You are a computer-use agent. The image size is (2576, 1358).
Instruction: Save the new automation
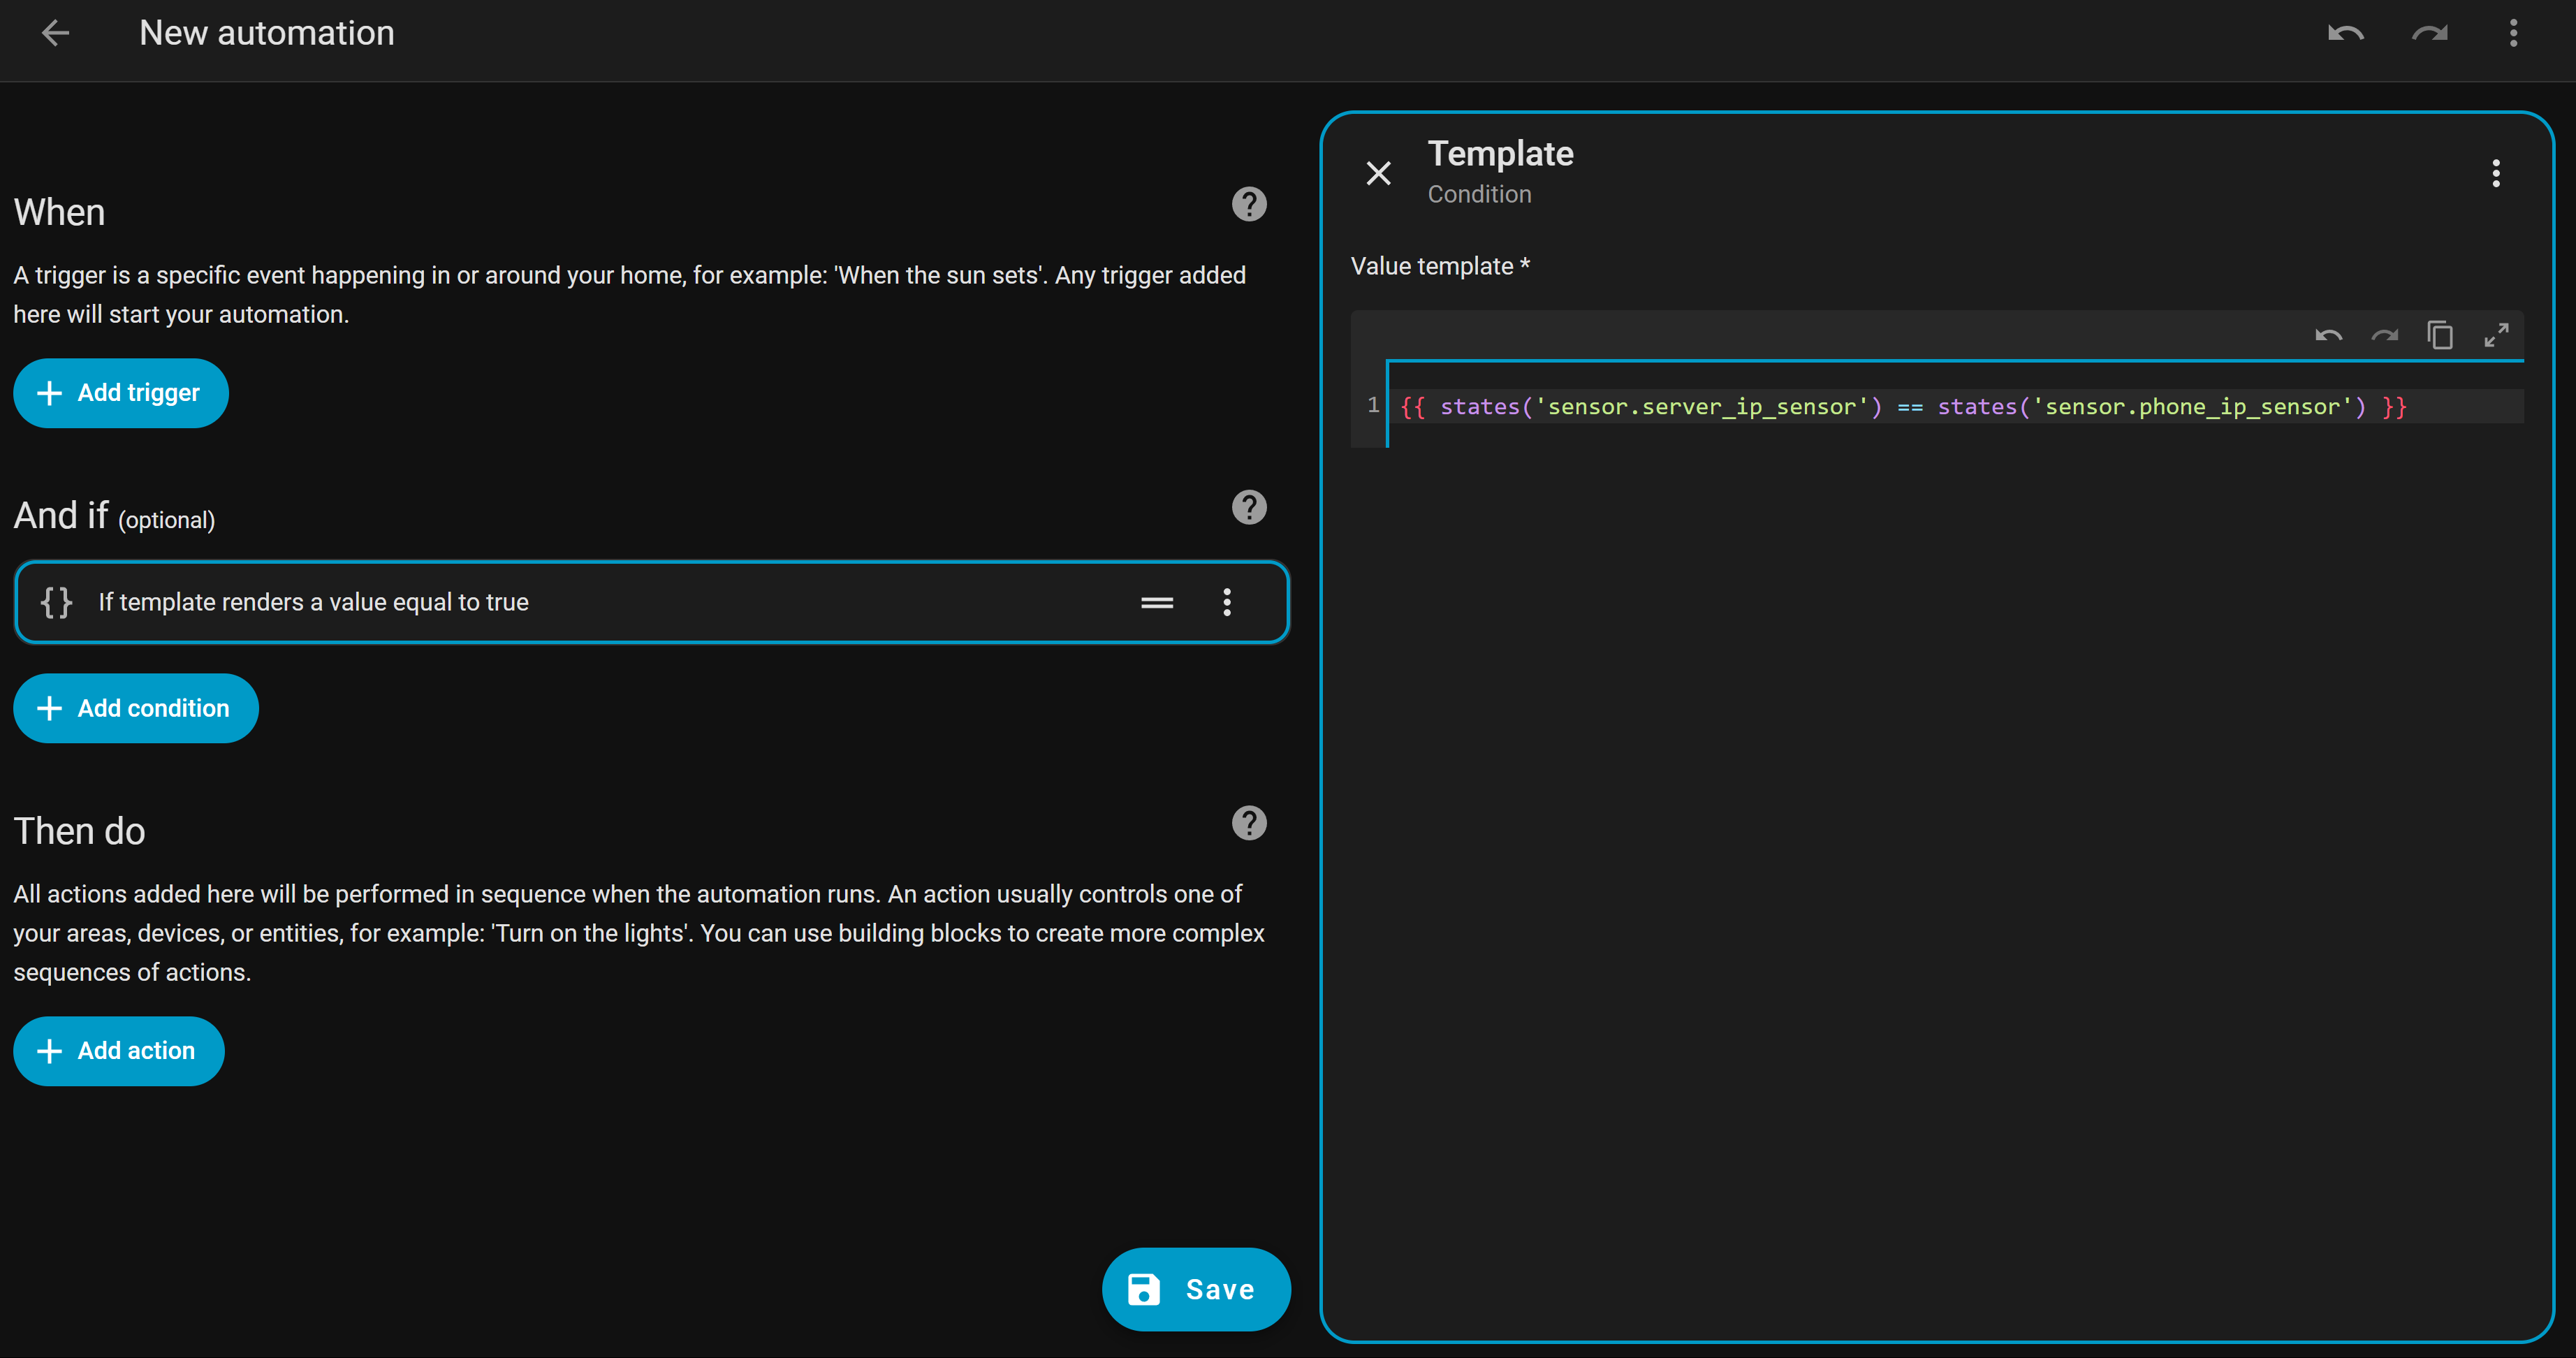tap(1196, 1289)
